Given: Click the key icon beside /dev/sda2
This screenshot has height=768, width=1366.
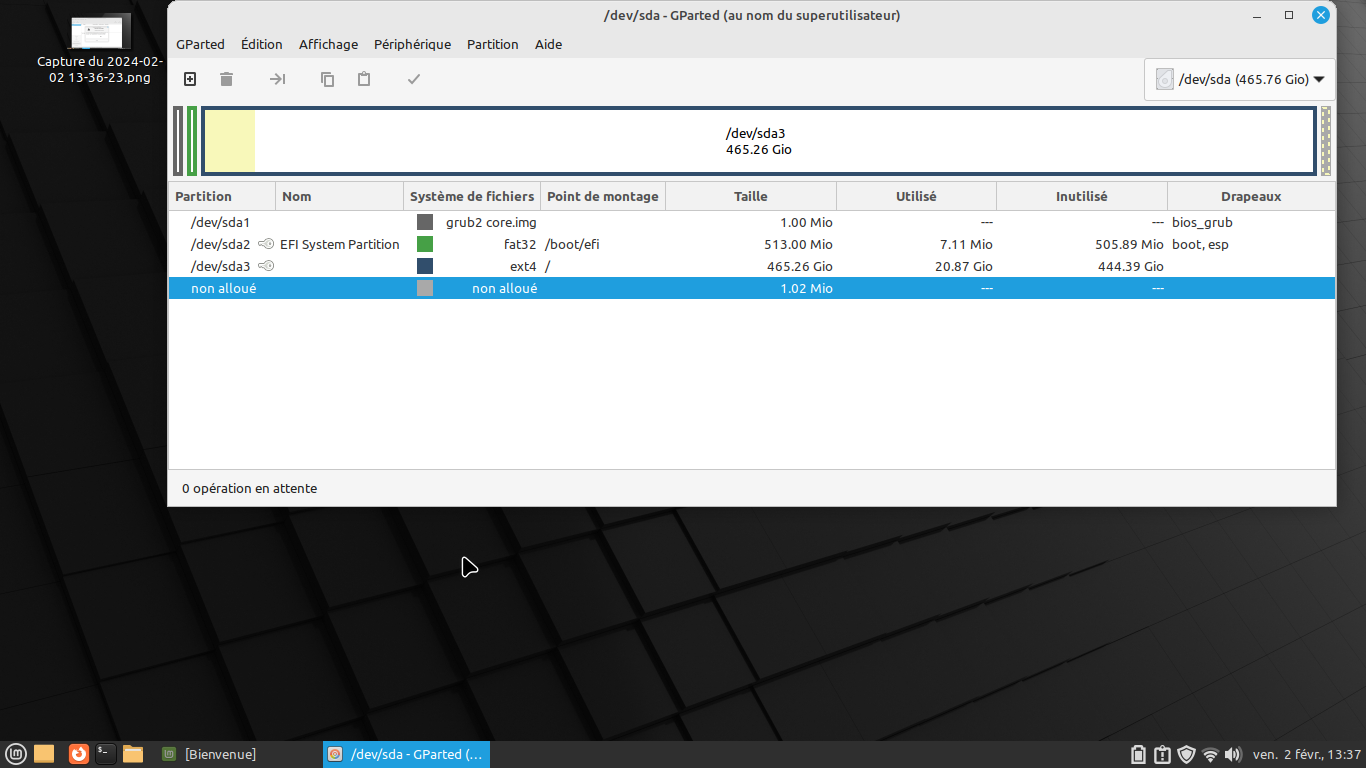Looking at the screenshot, I should (266, 244).
